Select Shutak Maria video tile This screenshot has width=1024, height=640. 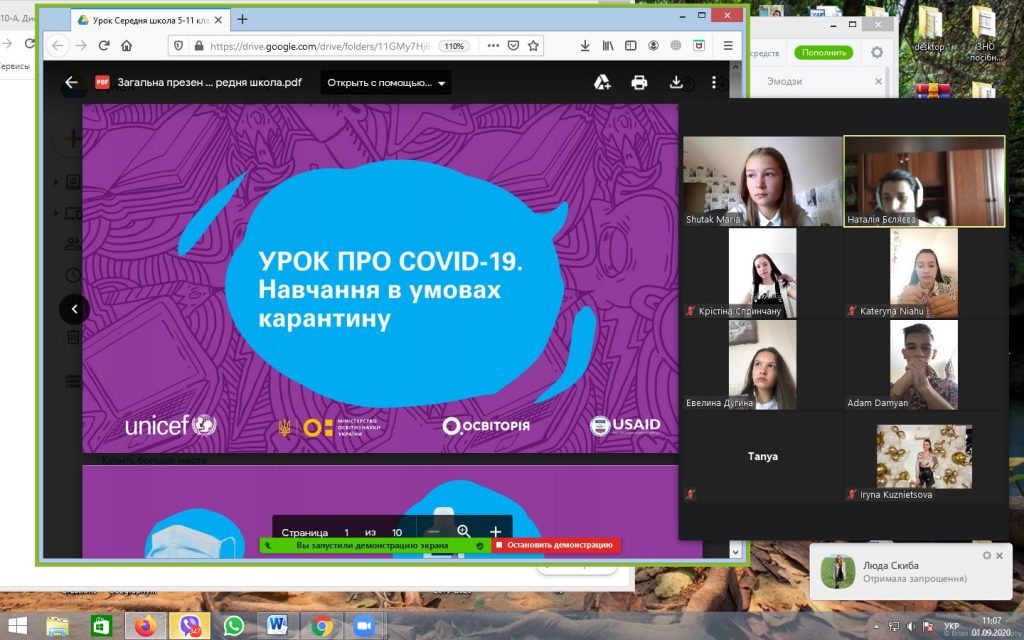point(763,182)
